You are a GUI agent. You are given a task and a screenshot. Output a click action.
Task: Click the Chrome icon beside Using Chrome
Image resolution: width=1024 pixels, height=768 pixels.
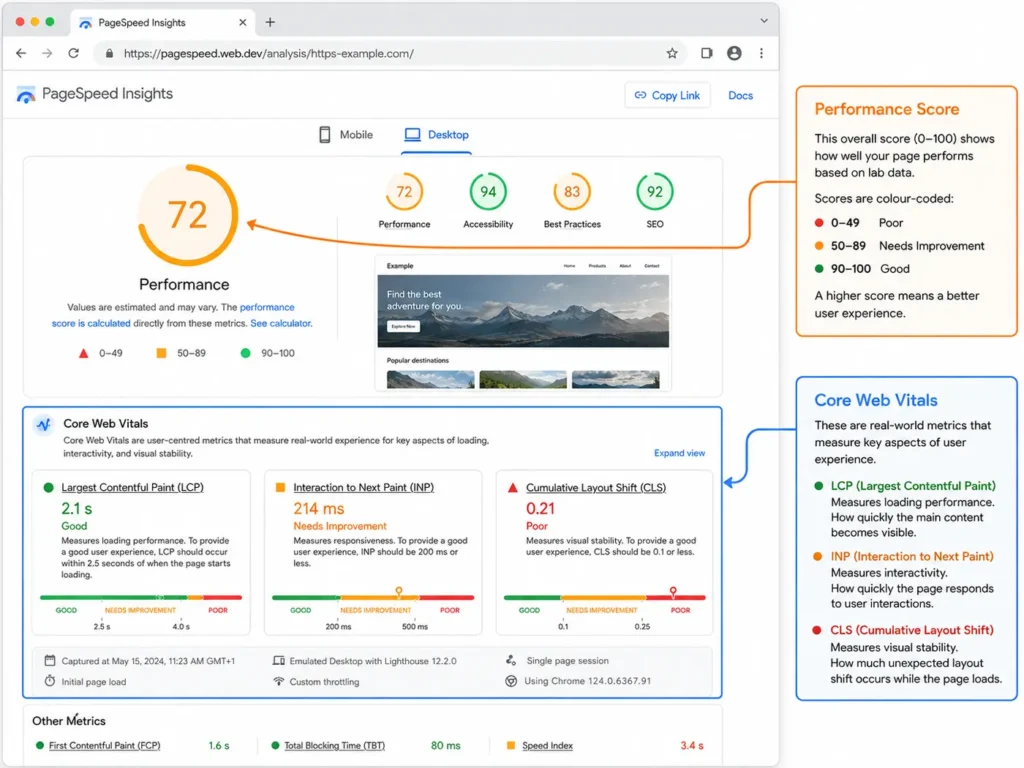point(511,681)
